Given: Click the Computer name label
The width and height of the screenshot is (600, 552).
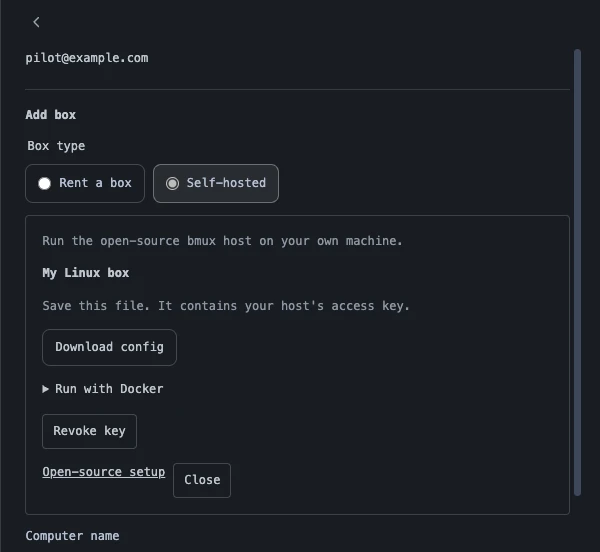Looking at the screenshot, I should (x=72, y=536).
